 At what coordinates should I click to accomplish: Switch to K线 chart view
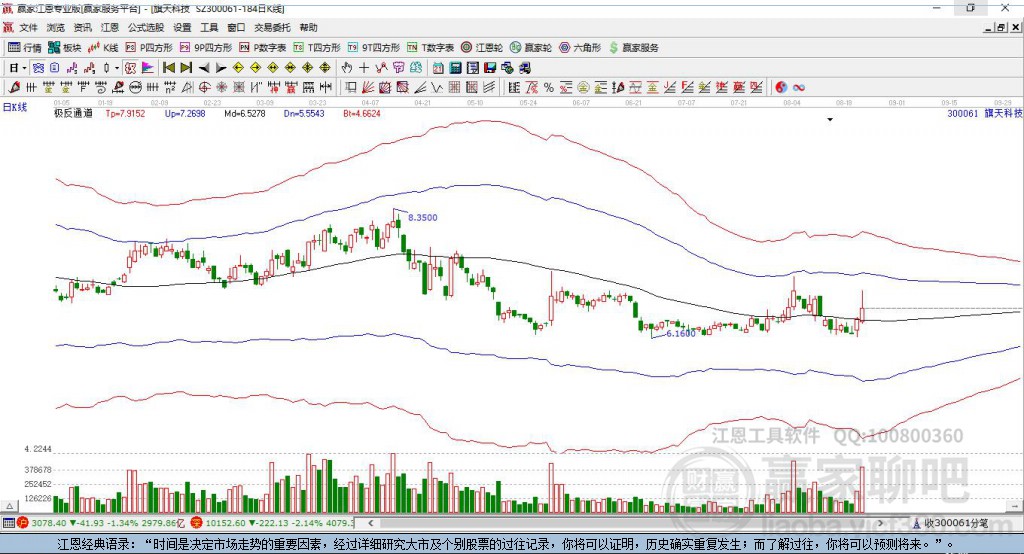tap(103, 48)
